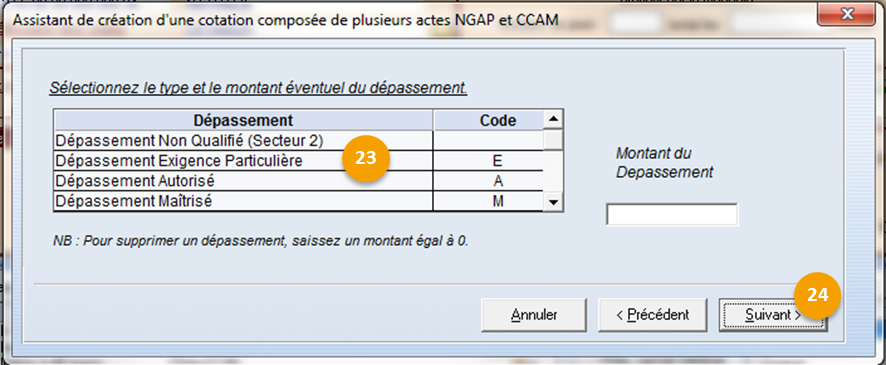Click the orange 23 step marker
Screen dimensions: 886x365
click(x=366, y=158)
